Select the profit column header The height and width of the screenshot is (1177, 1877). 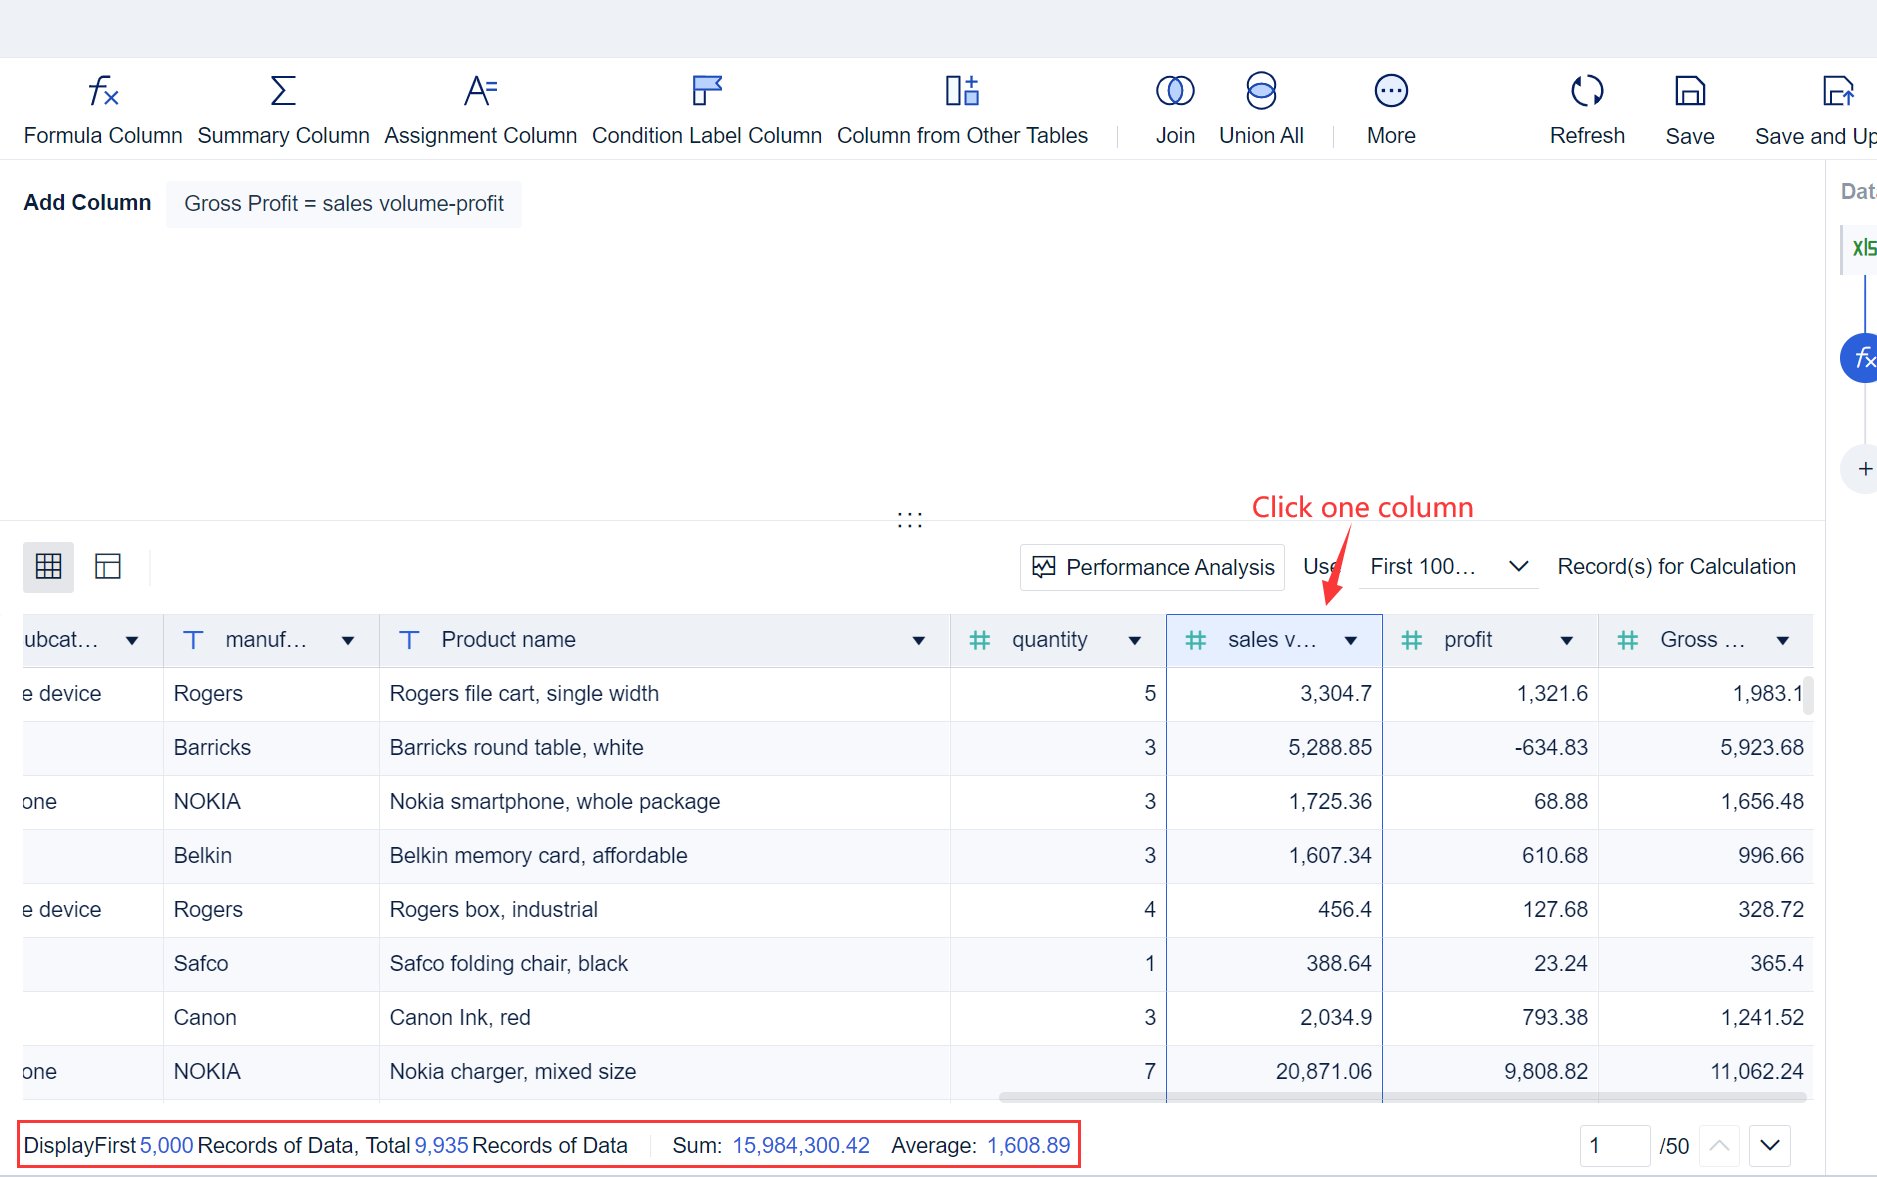coord(1490,640)
